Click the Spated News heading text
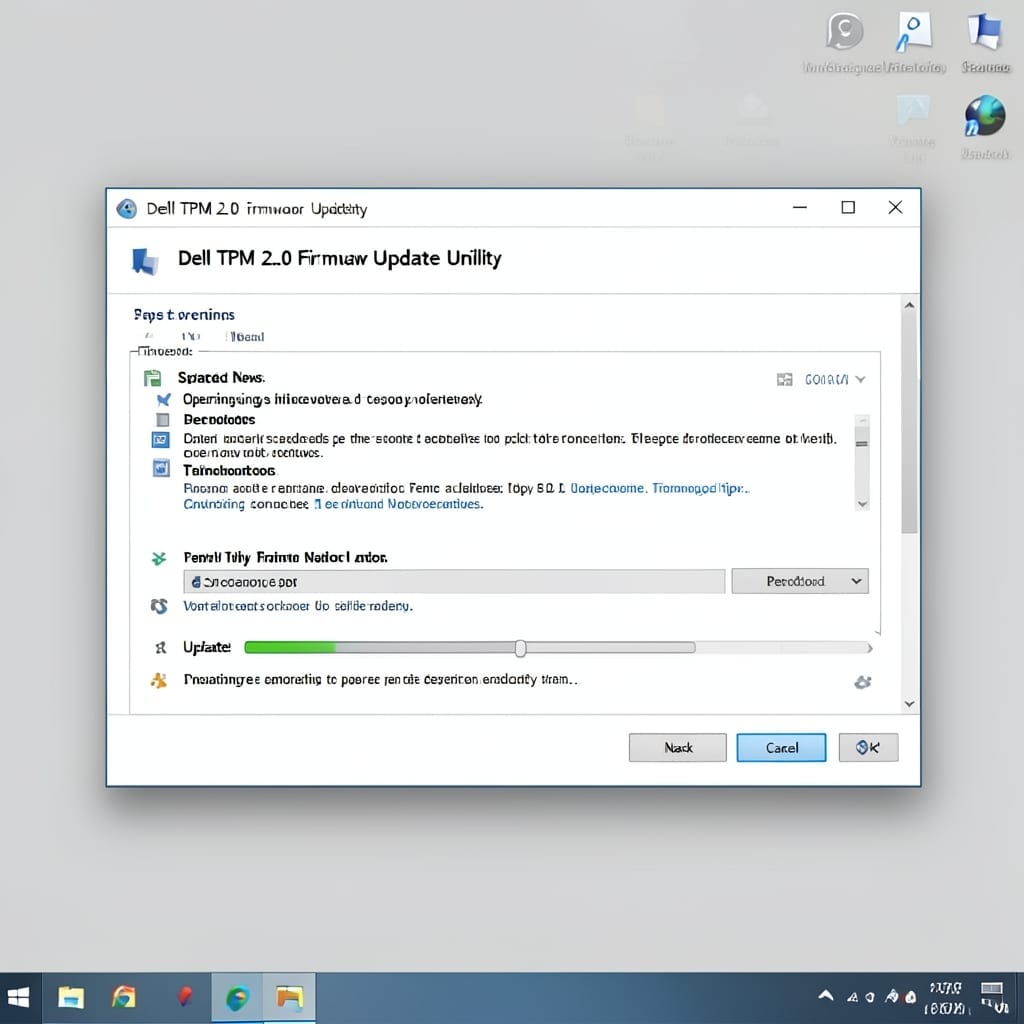The width and height of the screenshot is (1024, 1024). pos(221,377)
